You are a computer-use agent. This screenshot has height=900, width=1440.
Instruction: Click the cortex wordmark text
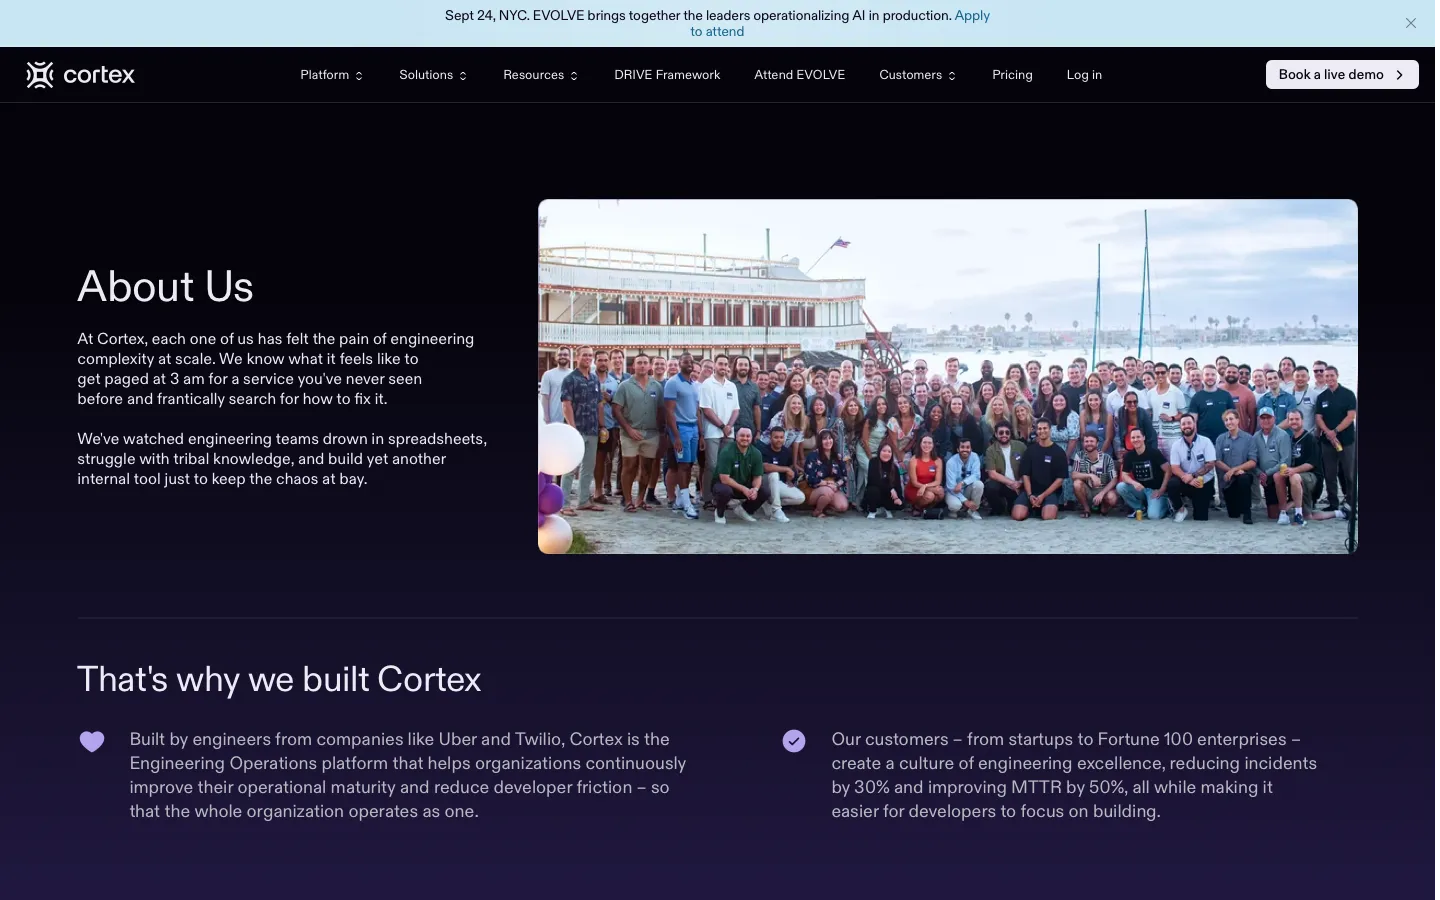click(x=99, y=75)
